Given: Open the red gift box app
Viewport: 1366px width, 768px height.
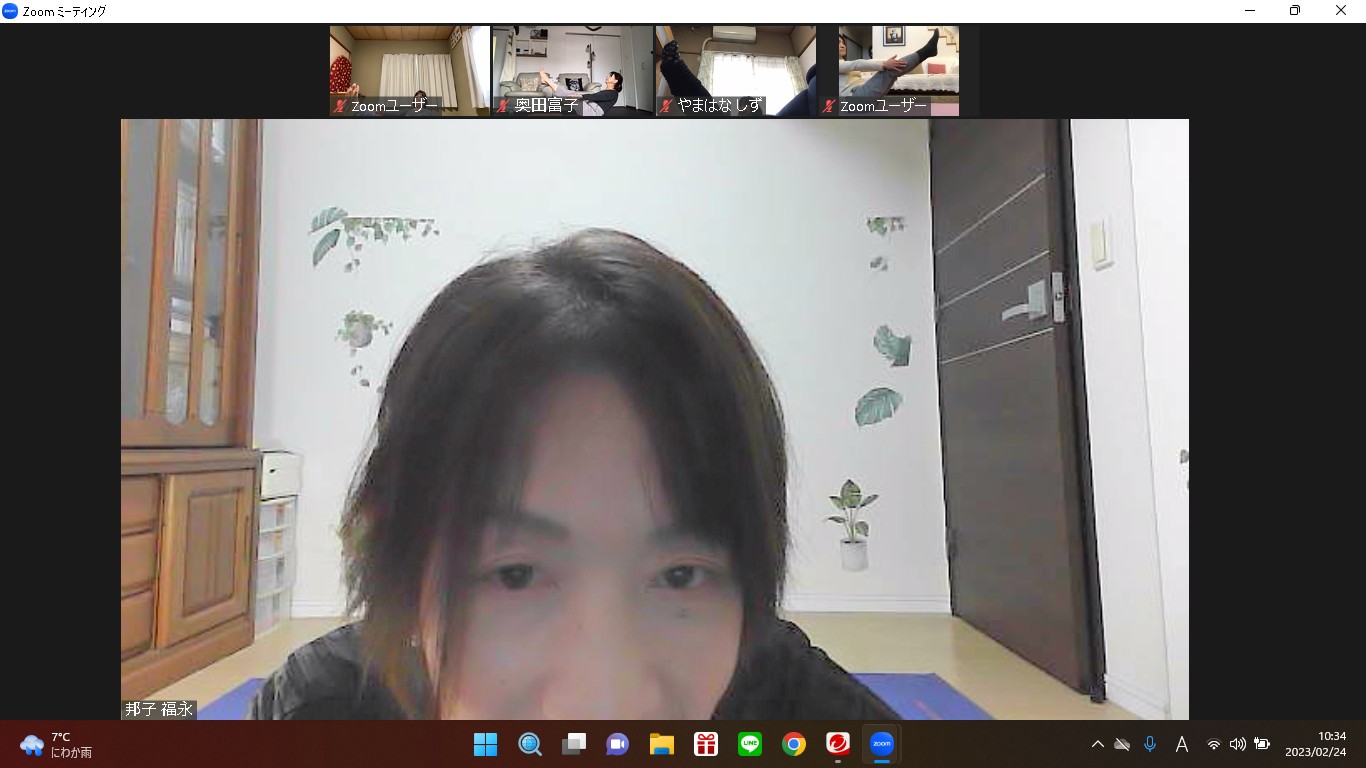Looking at the screenshot, I should (706, 744).
